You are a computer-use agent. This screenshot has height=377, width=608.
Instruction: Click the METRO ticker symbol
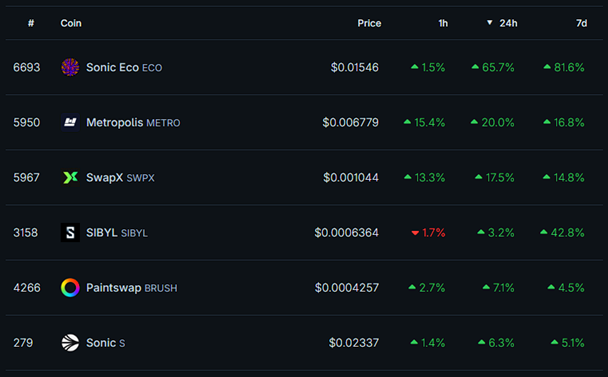[163, 123]
